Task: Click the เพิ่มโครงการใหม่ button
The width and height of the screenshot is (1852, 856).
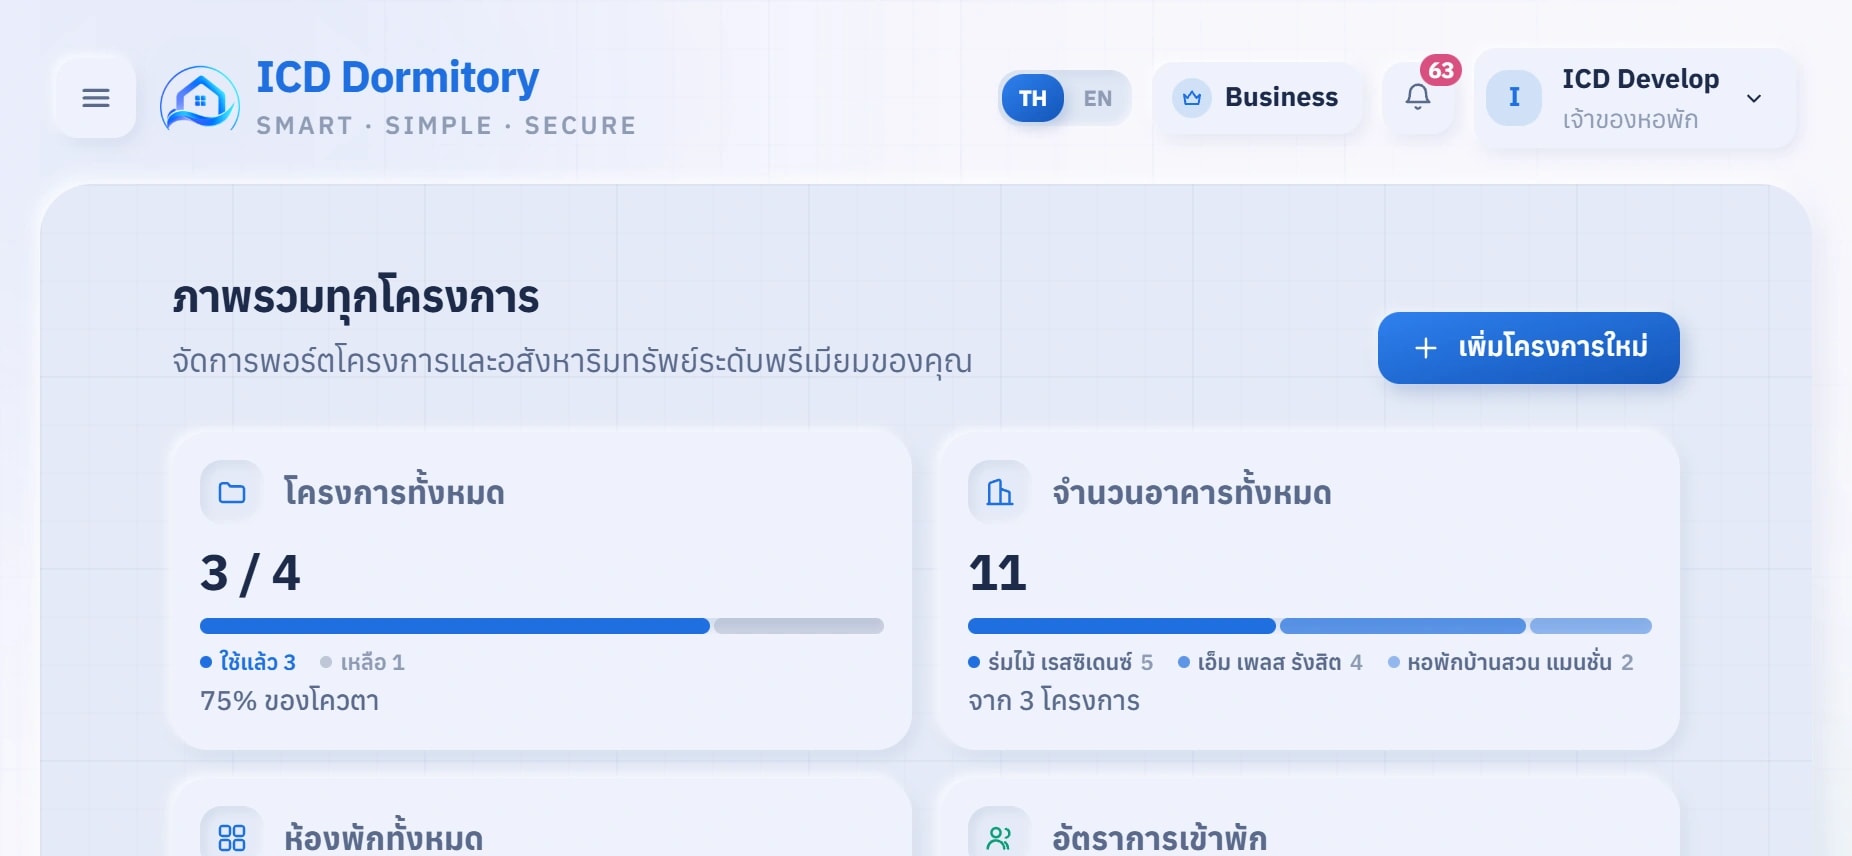Action: (1529, 348)
